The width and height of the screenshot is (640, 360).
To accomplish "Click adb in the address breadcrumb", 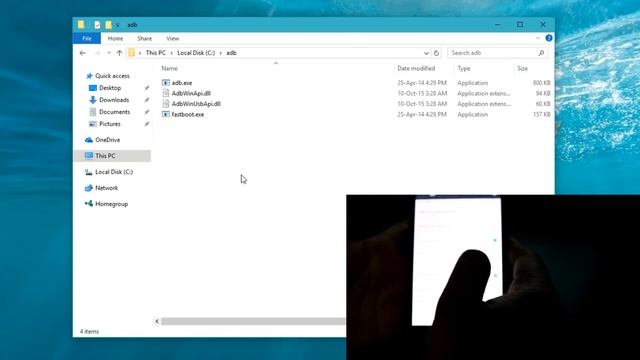I will click(x=231, y=53).
